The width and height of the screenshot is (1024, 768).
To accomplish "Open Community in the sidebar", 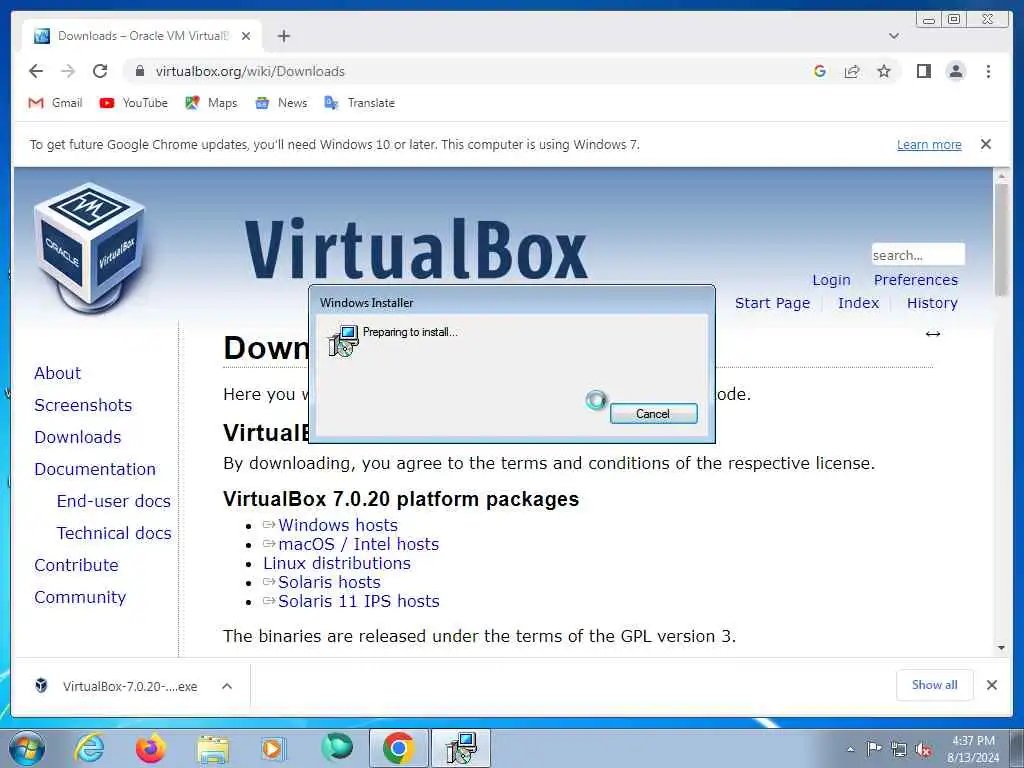I will (x=80, y=597).
